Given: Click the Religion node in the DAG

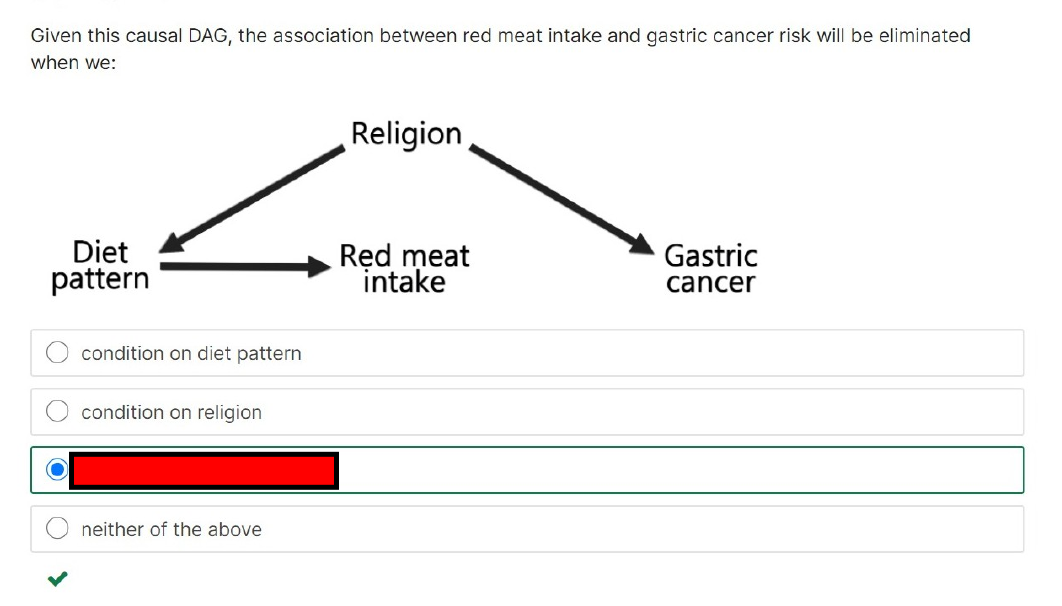Looking at the screenshot, I should click(406, 134).
